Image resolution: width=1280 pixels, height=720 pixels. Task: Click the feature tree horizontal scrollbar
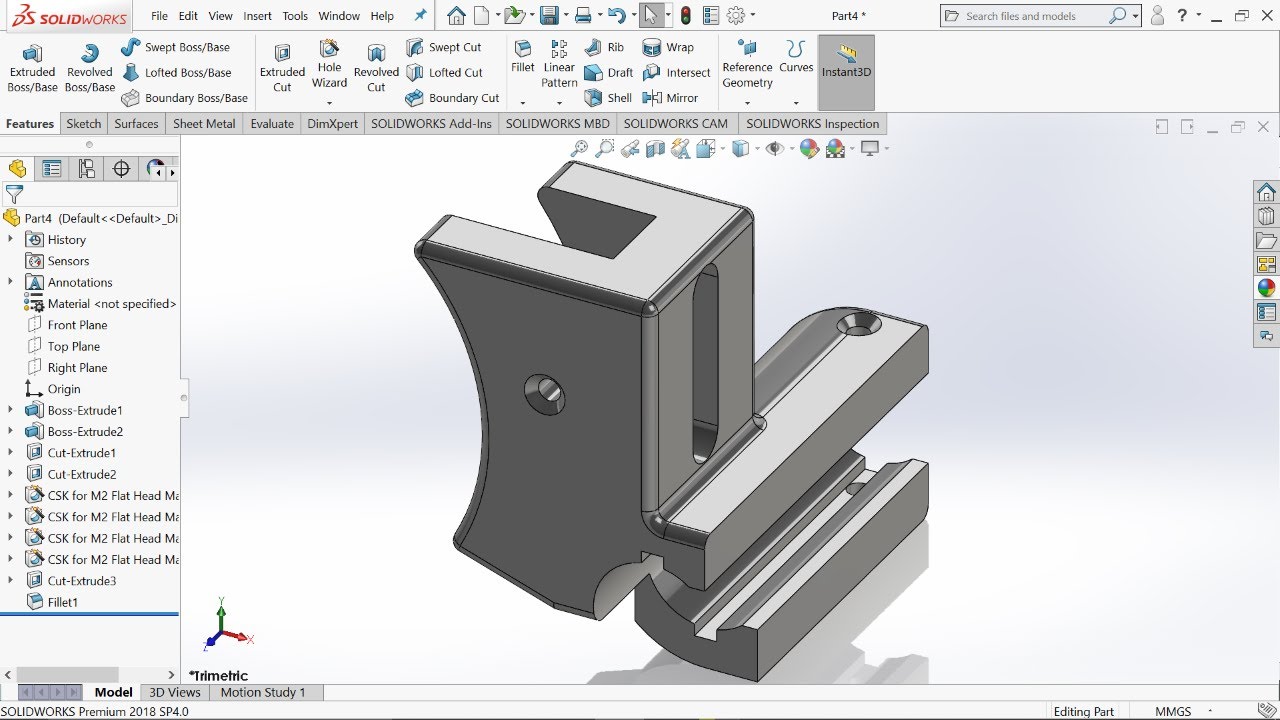[66, 675]
